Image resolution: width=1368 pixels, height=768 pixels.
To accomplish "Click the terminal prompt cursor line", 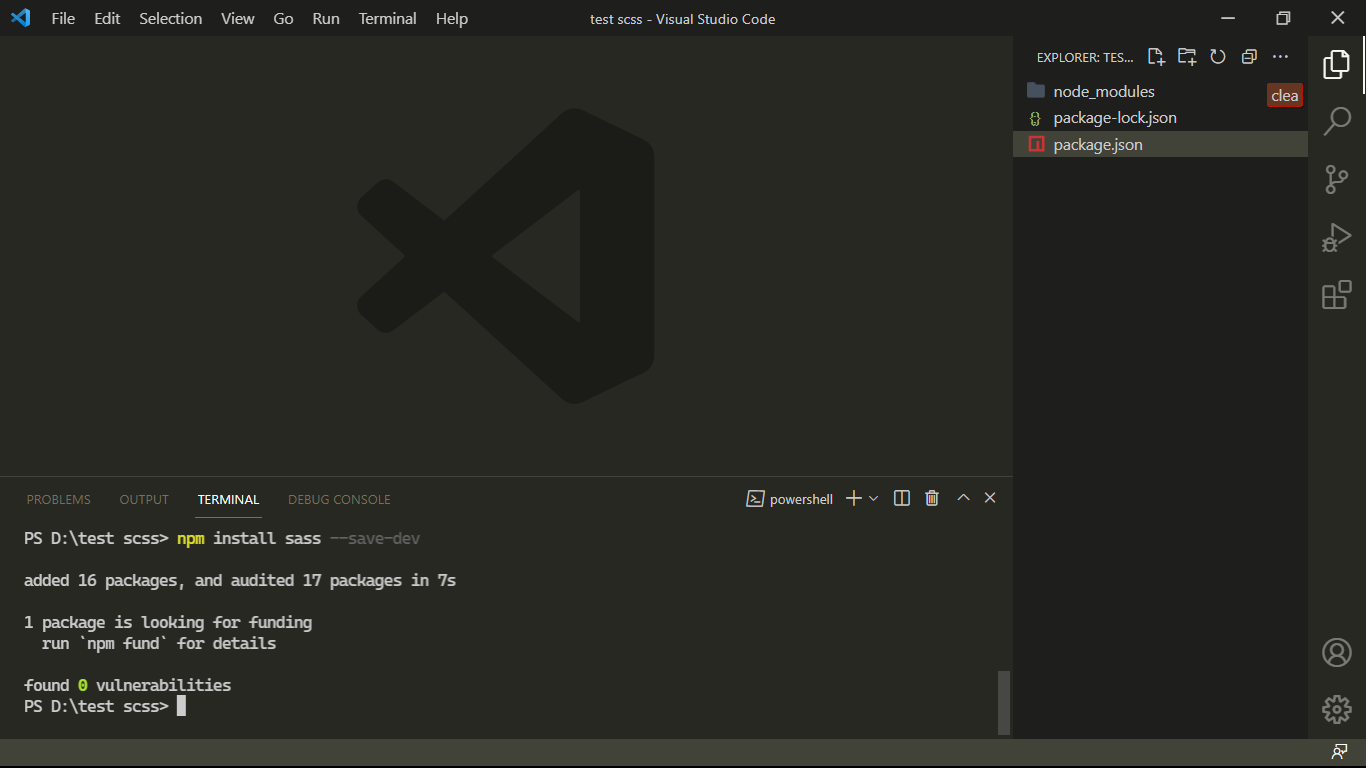I will pos(105,706).
